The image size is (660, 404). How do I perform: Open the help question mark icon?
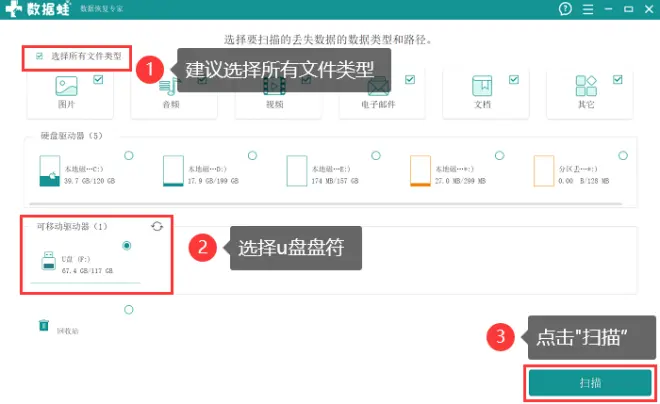(x=565, y=9)
